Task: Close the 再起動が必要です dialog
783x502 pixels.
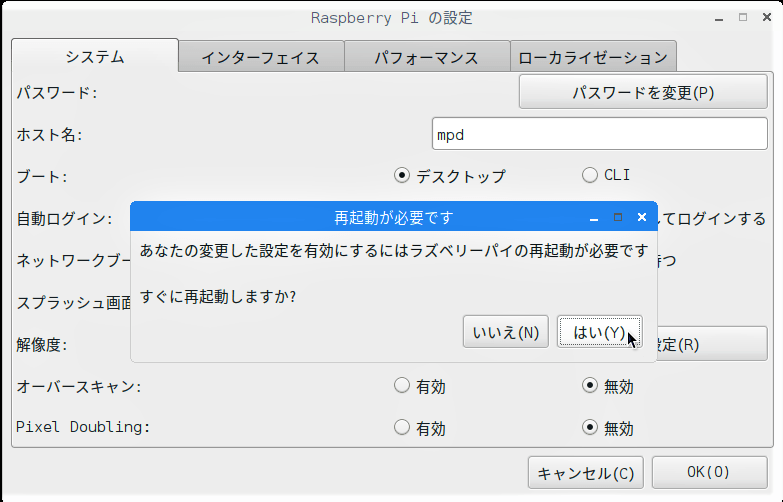Action: click(642, 217)
